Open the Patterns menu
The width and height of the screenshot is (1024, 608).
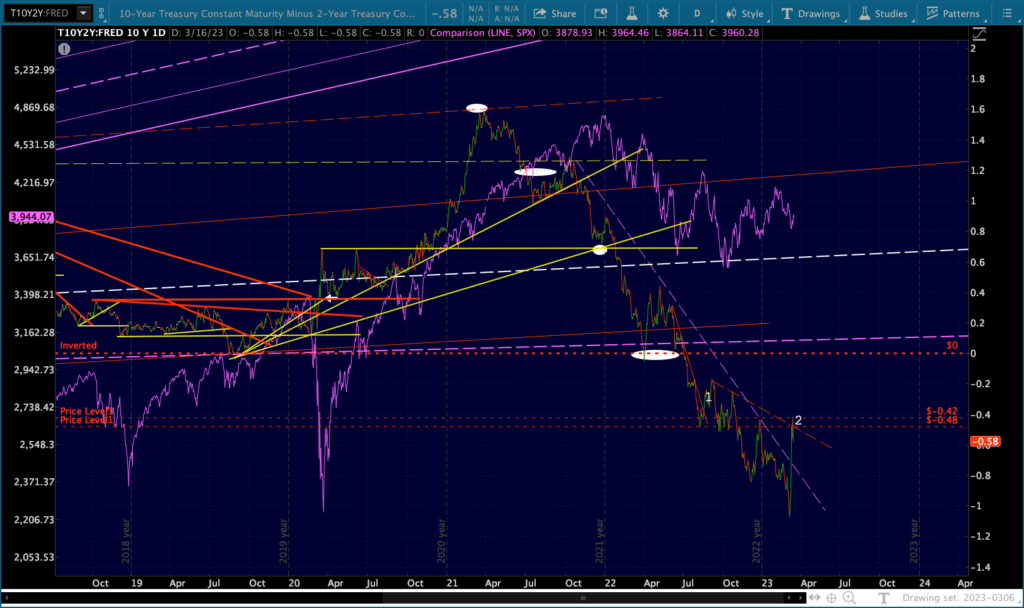click(x=953, y=13)
